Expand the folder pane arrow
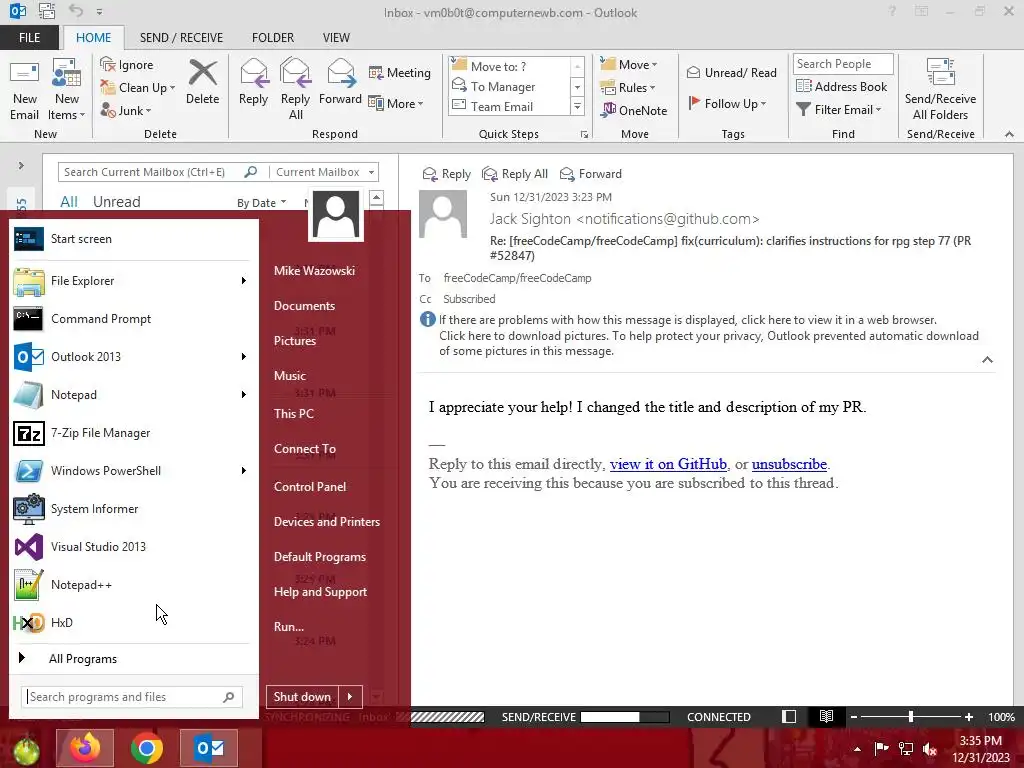The width and height of the screenshot is (1024, 768). click(21, 166)
